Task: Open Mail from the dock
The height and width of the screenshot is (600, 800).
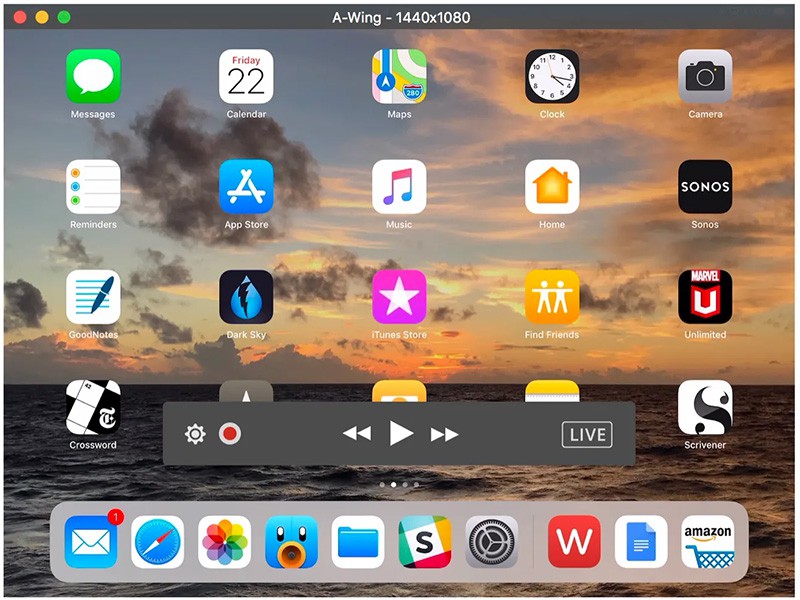Action: click(91, 542)
